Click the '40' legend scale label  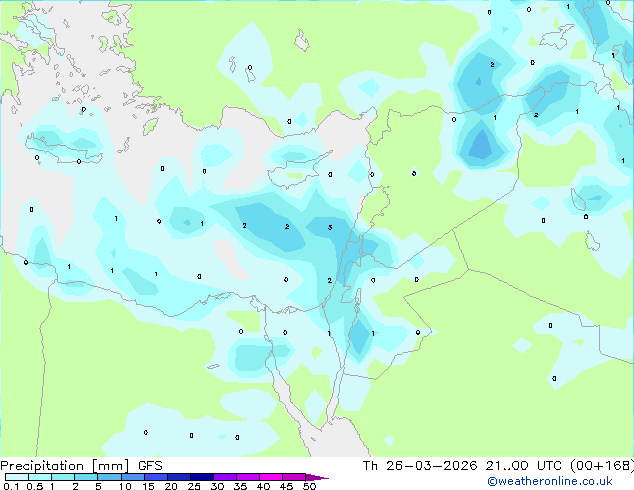pos(263,486)
